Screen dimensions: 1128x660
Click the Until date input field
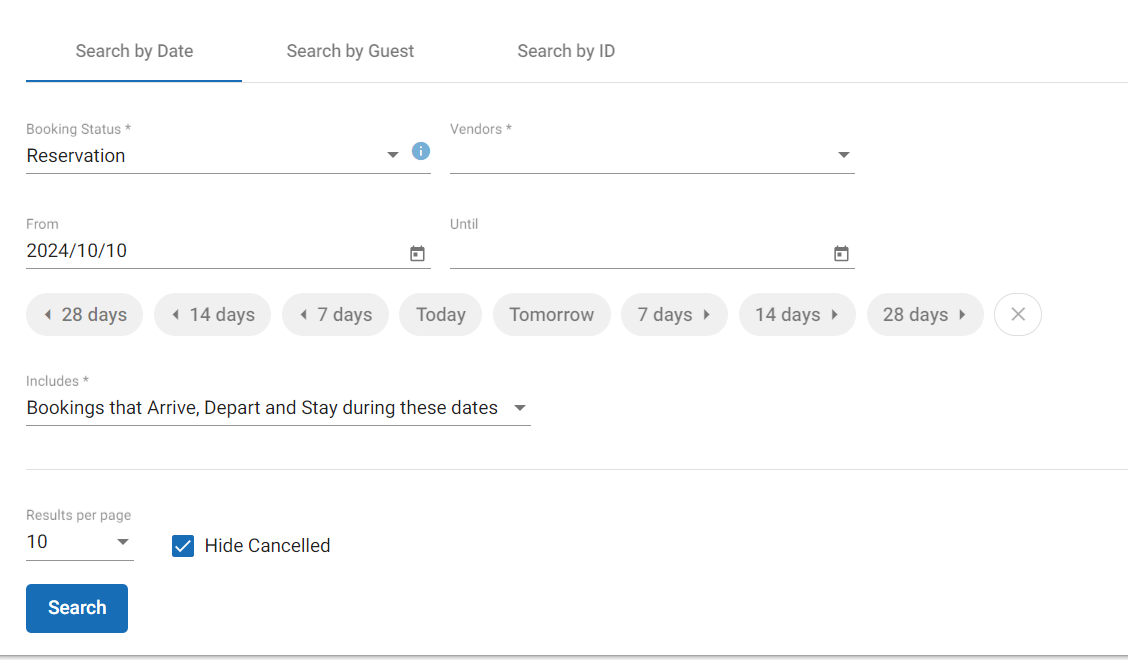[x=635, y=252]
